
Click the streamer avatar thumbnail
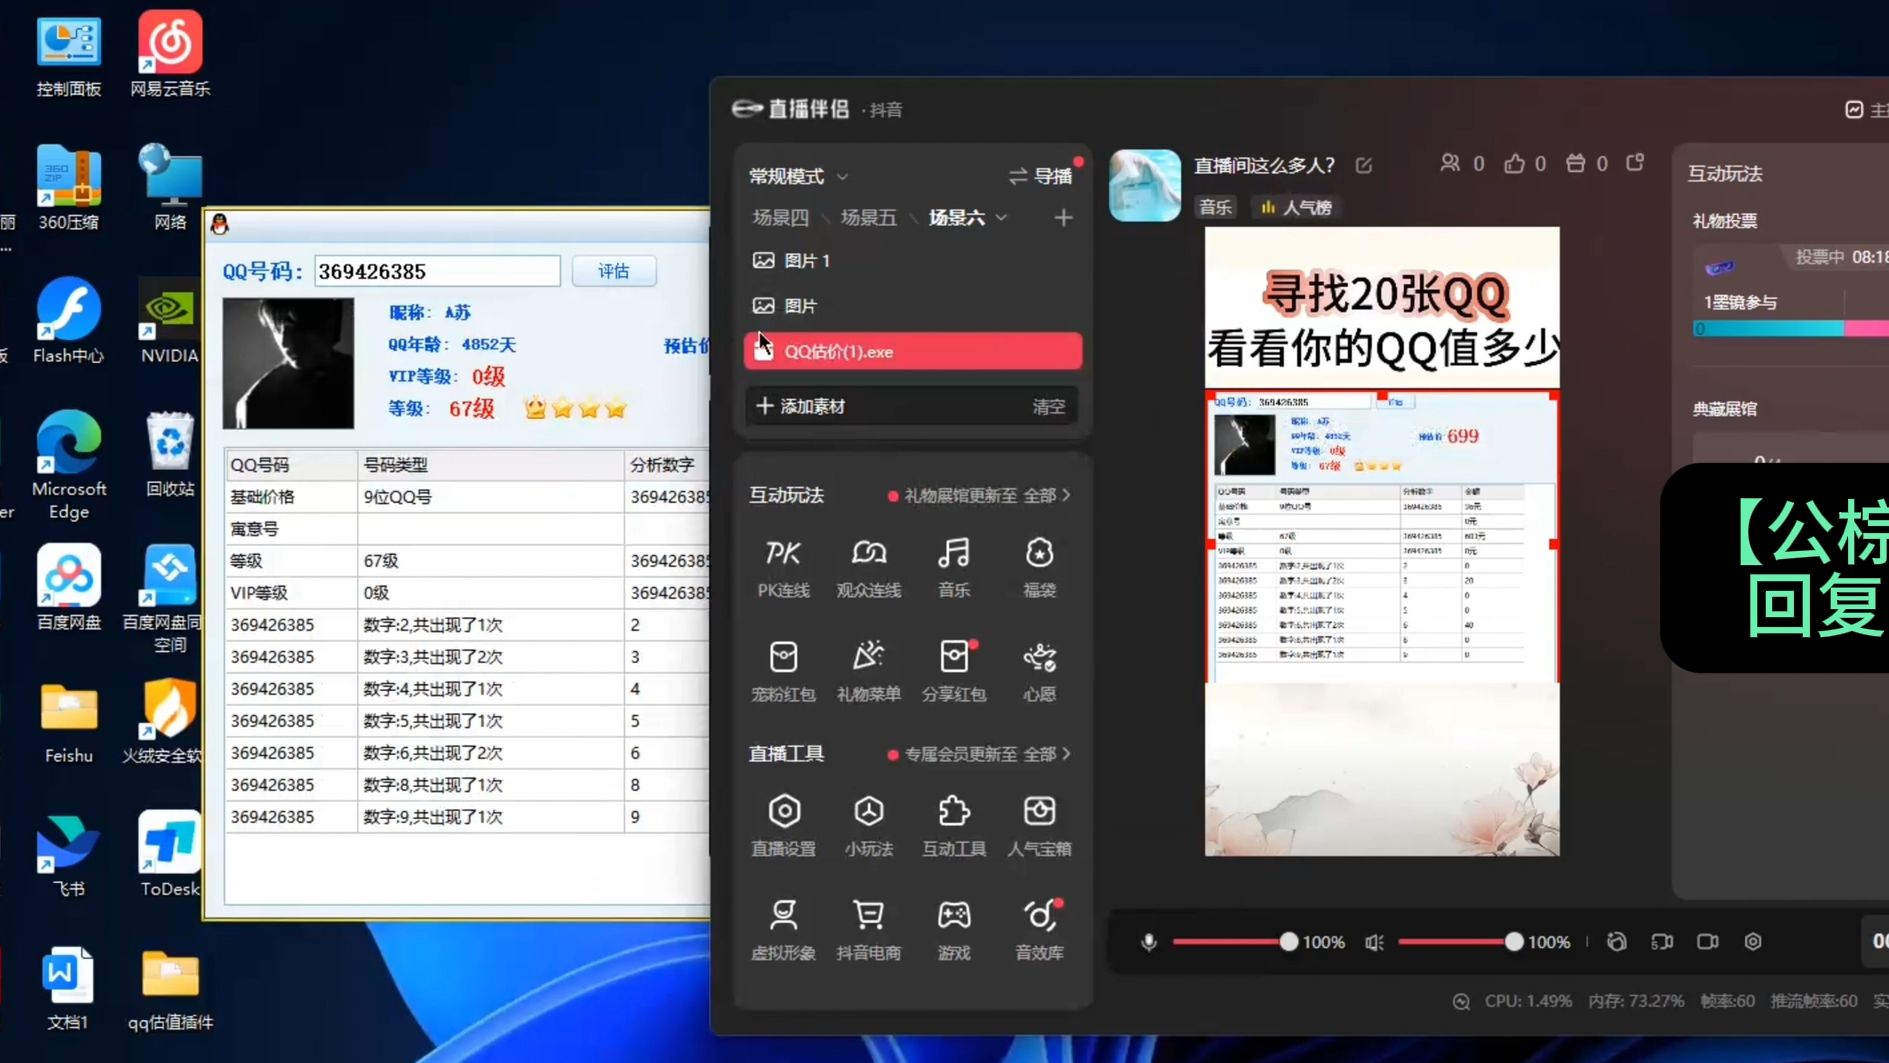1145,185
